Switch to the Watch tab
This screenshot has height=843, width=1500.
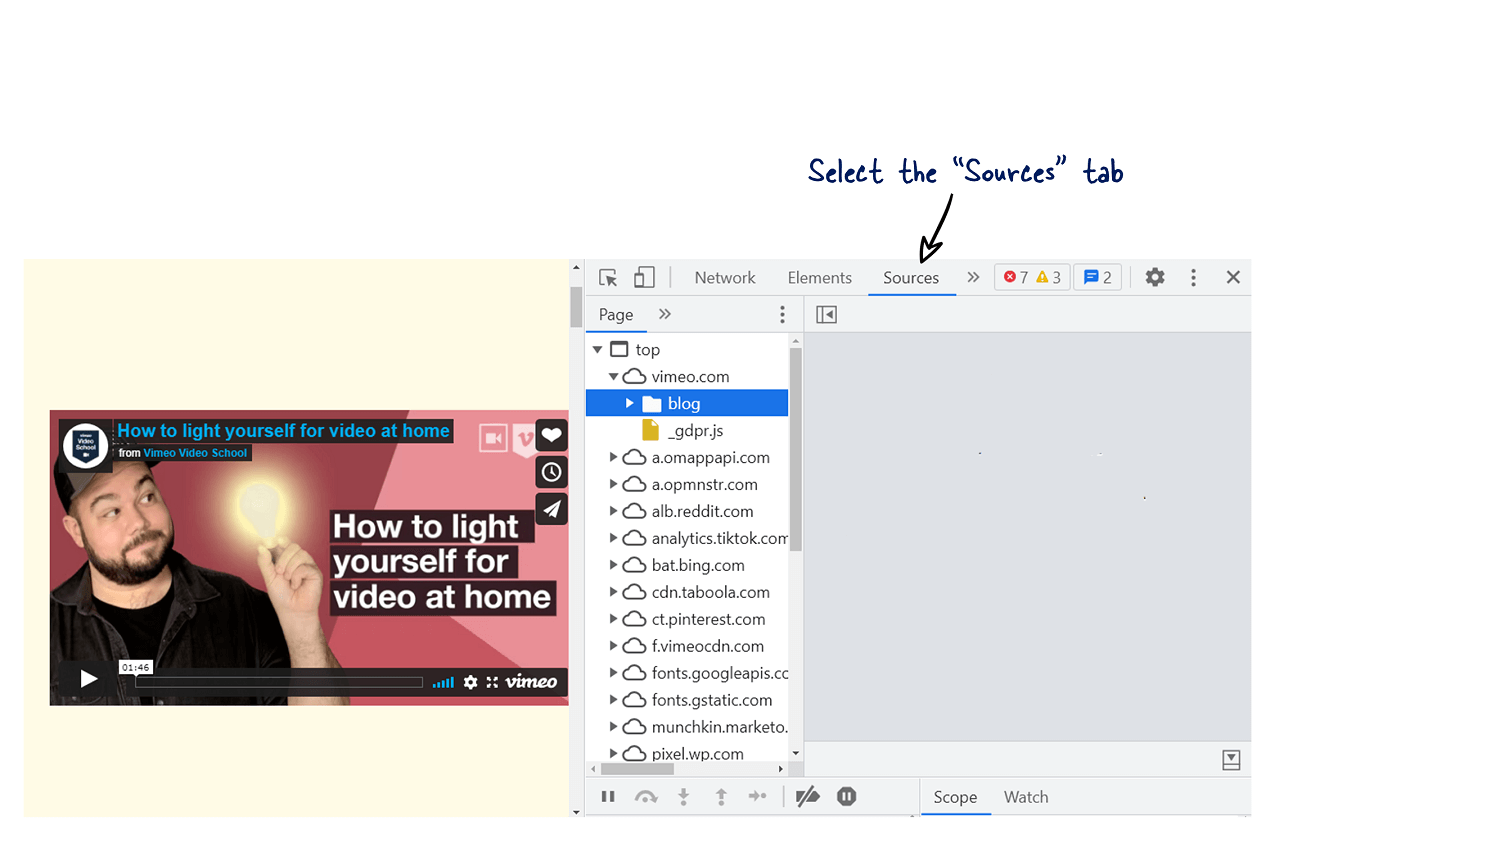(x=1026, y=797)
